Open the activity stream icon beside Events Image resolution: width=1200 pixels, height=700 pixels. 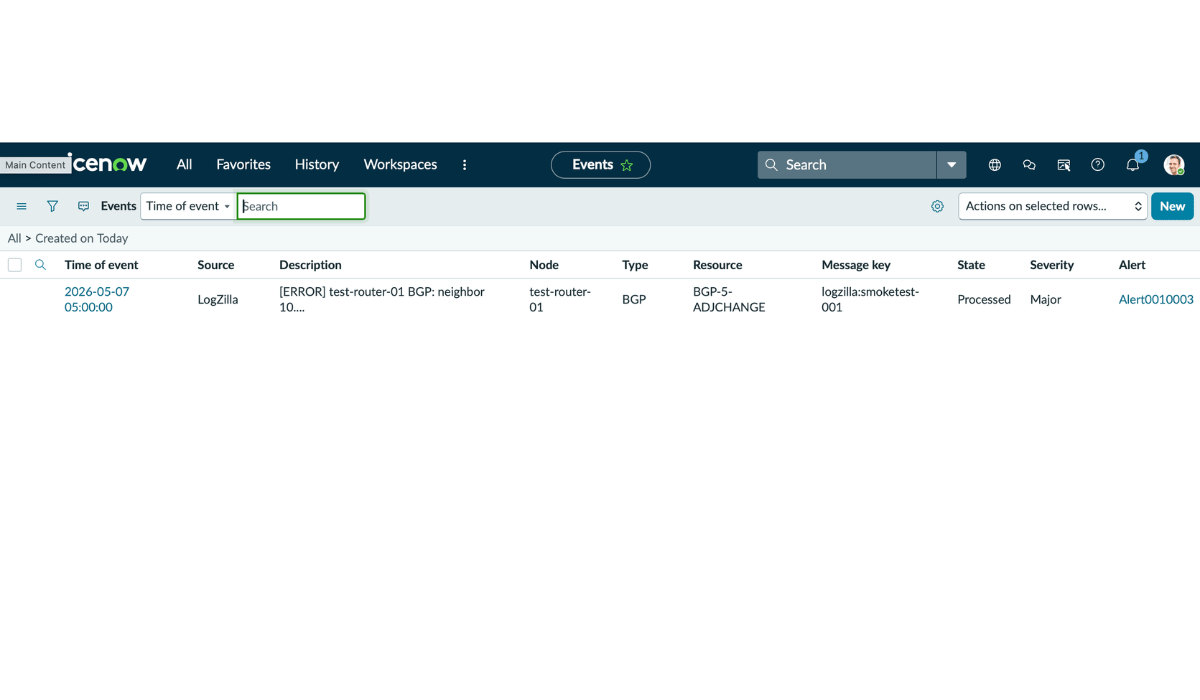[x=83, y=206]
